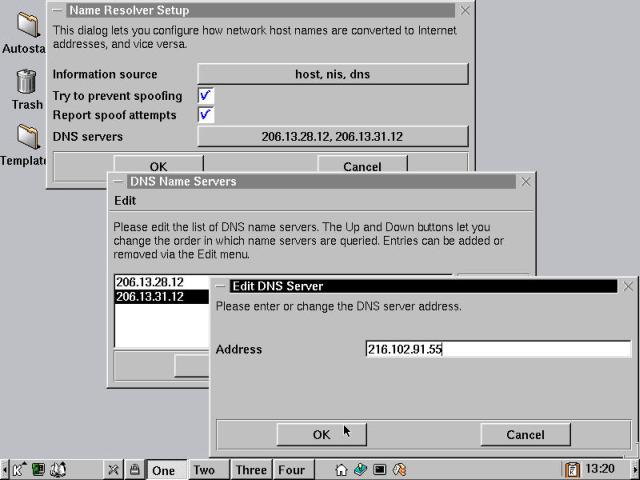Open the Trash desktop icon
The width and height of the screenshot is (640, 480).
coord(26,84)
